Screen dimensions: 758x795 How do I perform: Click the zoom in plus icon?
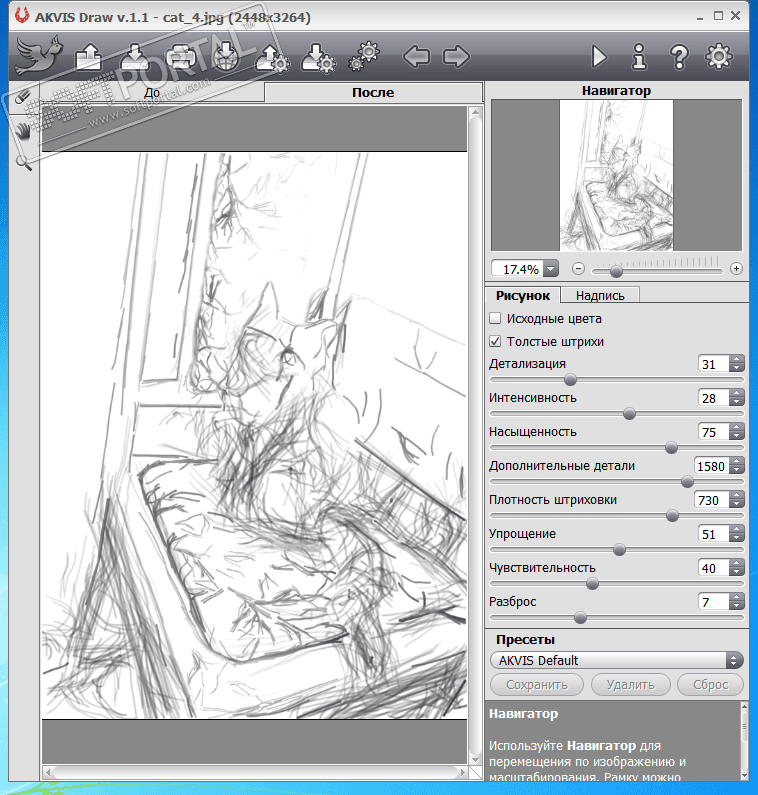pyautogui.click(x=736, y=269)
